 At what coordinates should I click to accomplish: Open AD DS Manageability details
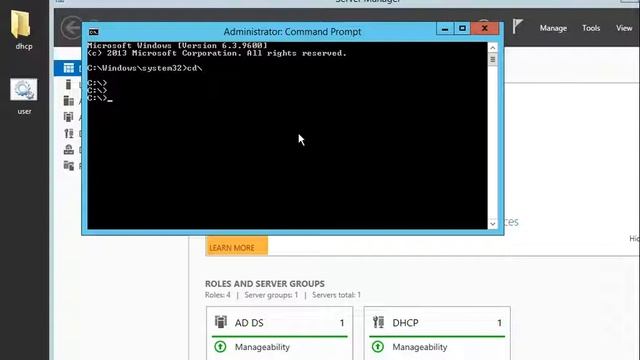[262, 347]
